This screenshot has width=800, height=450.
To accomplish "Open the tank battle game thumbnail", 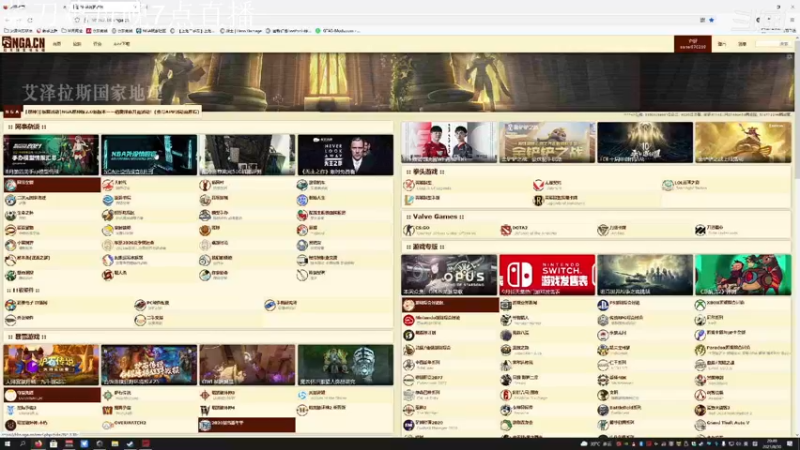I will [645, 275].
